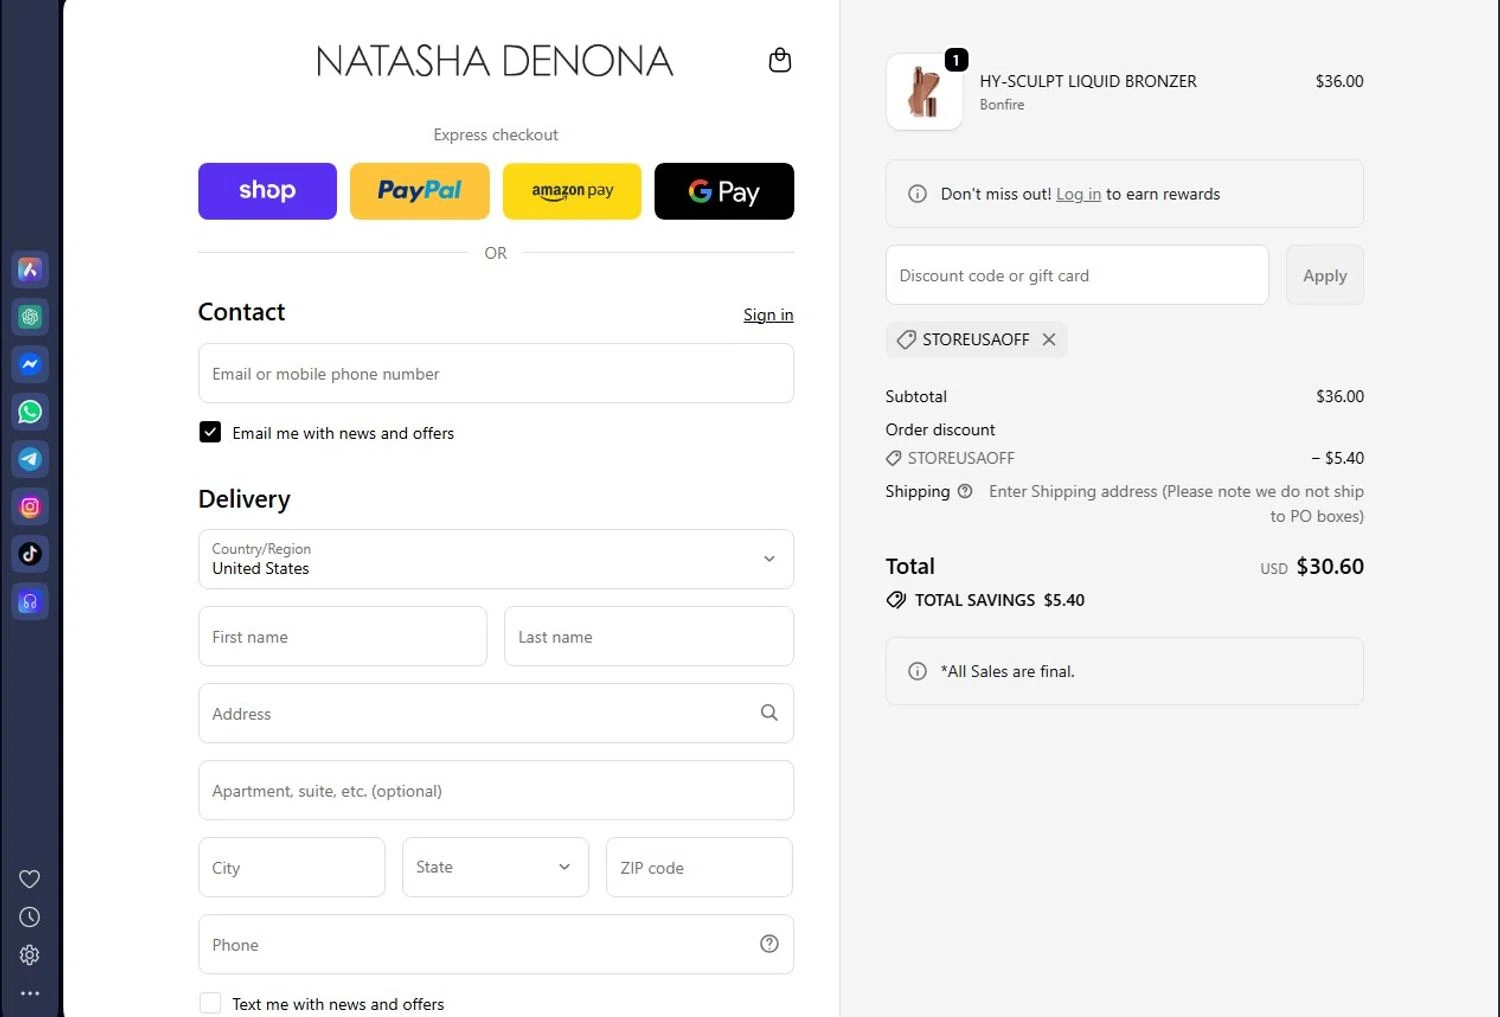The image size is (1500, 1017).
Task: Click the Total Savings tag icon
Action: [x=896, y=600]
